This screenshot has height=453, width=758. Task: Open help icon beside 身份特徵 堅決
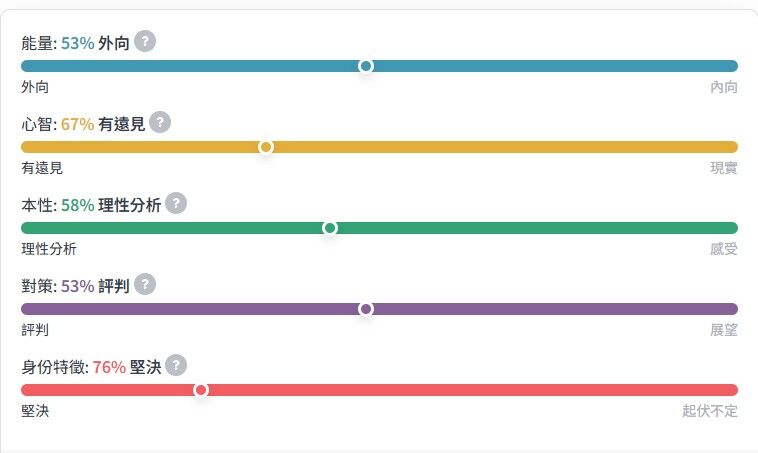(x=176, y=365)
